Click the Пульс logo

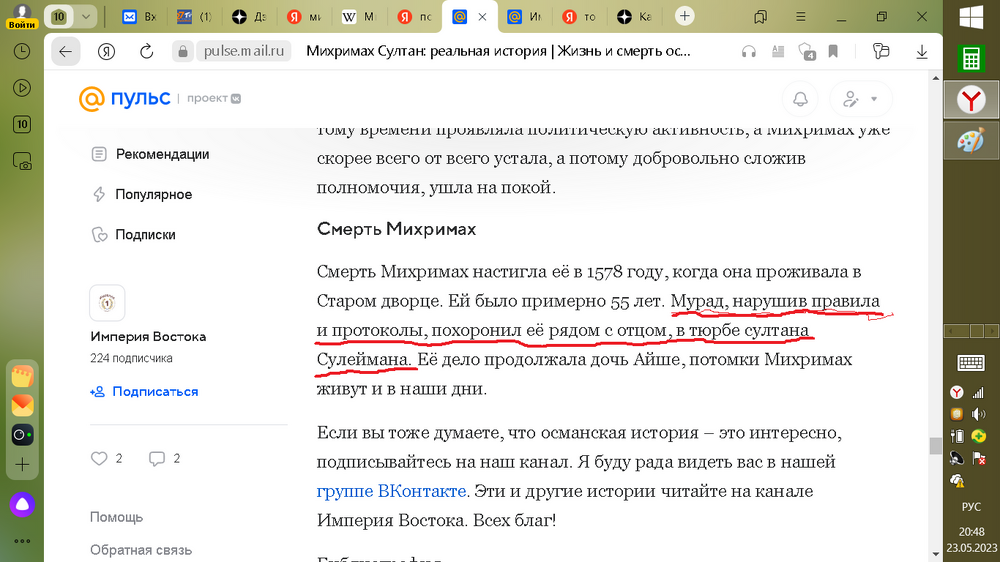click(125, 99)
